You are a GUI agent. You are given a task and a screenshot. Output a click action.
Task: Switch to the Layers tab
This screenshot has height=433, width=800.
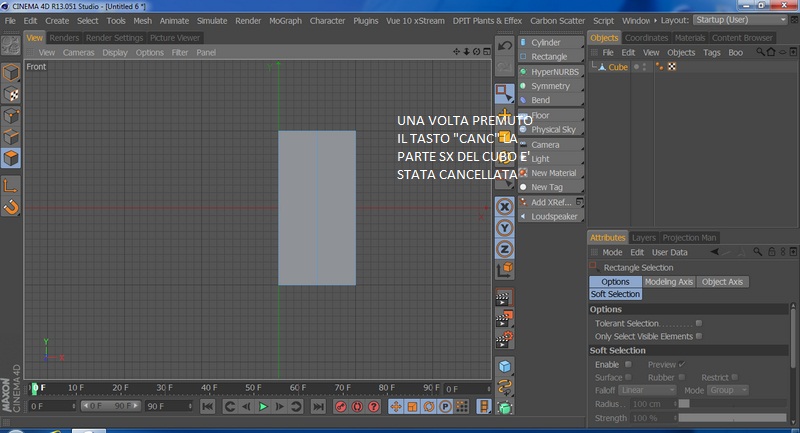[x=643, y=238]
